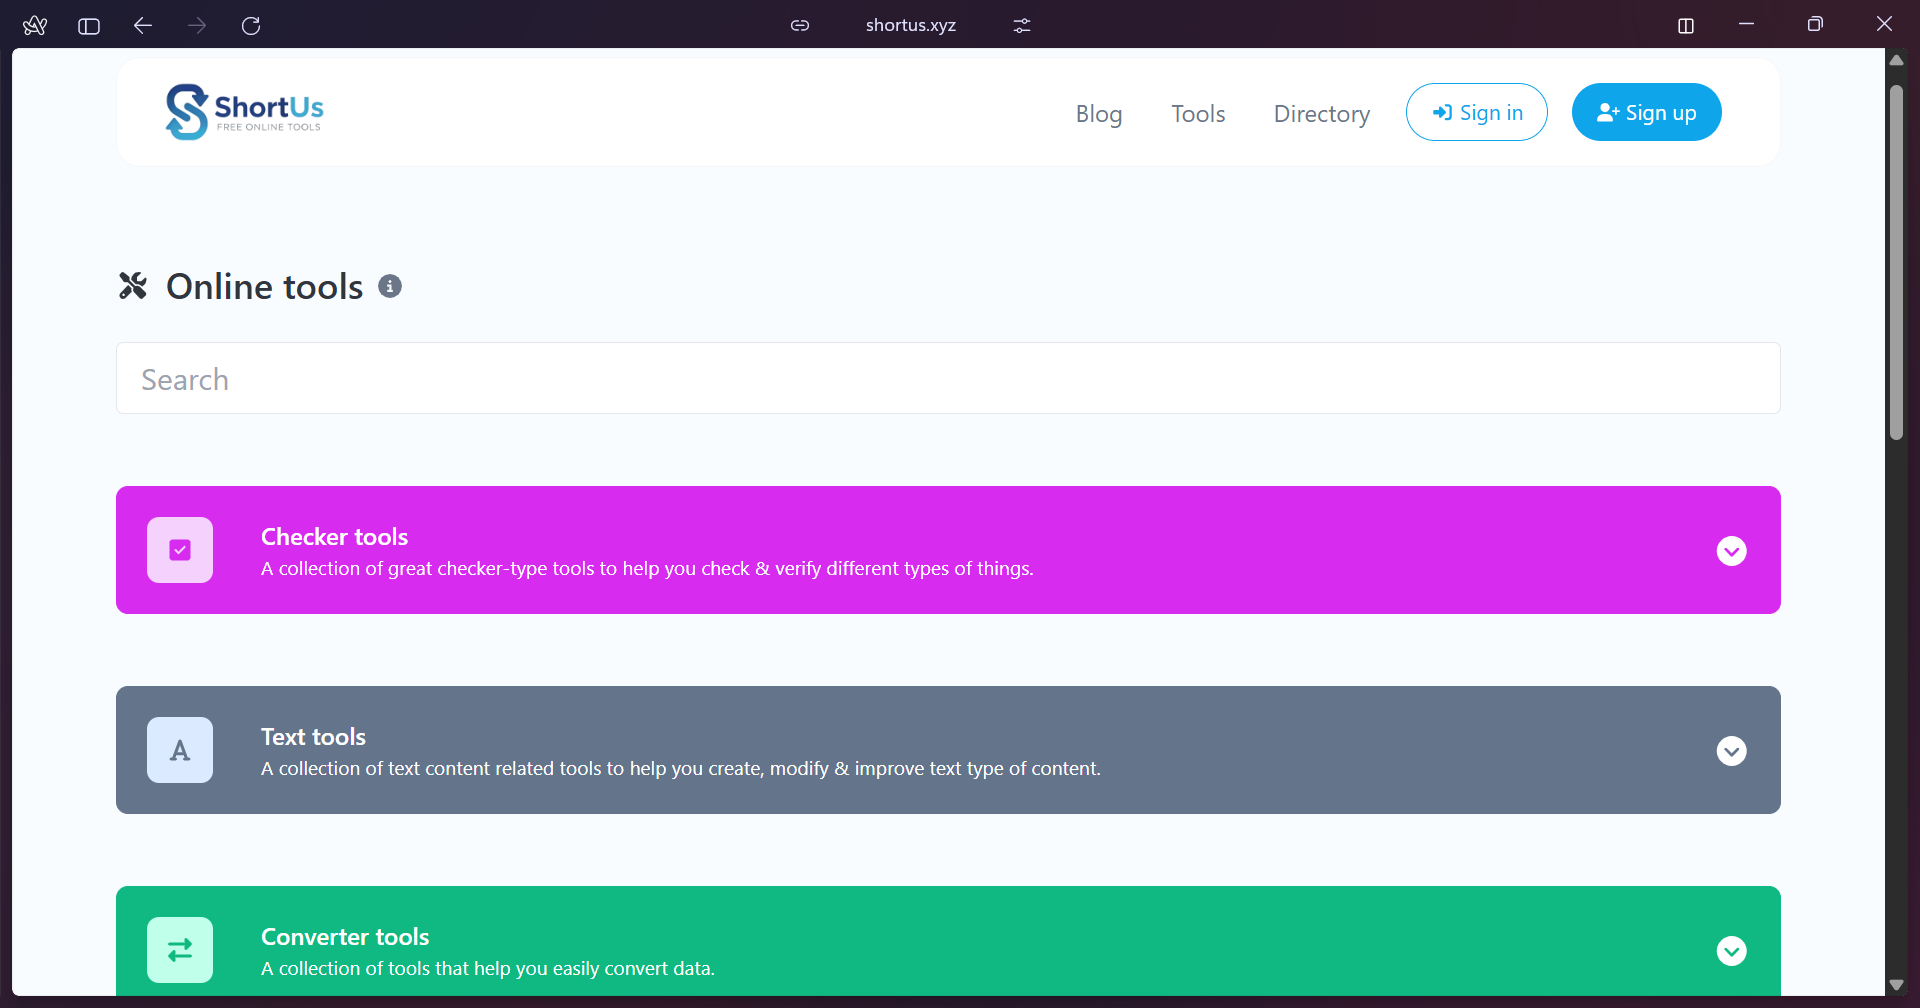Navigate to the Directory page
The image size is (1920, 1008).
1321,113
